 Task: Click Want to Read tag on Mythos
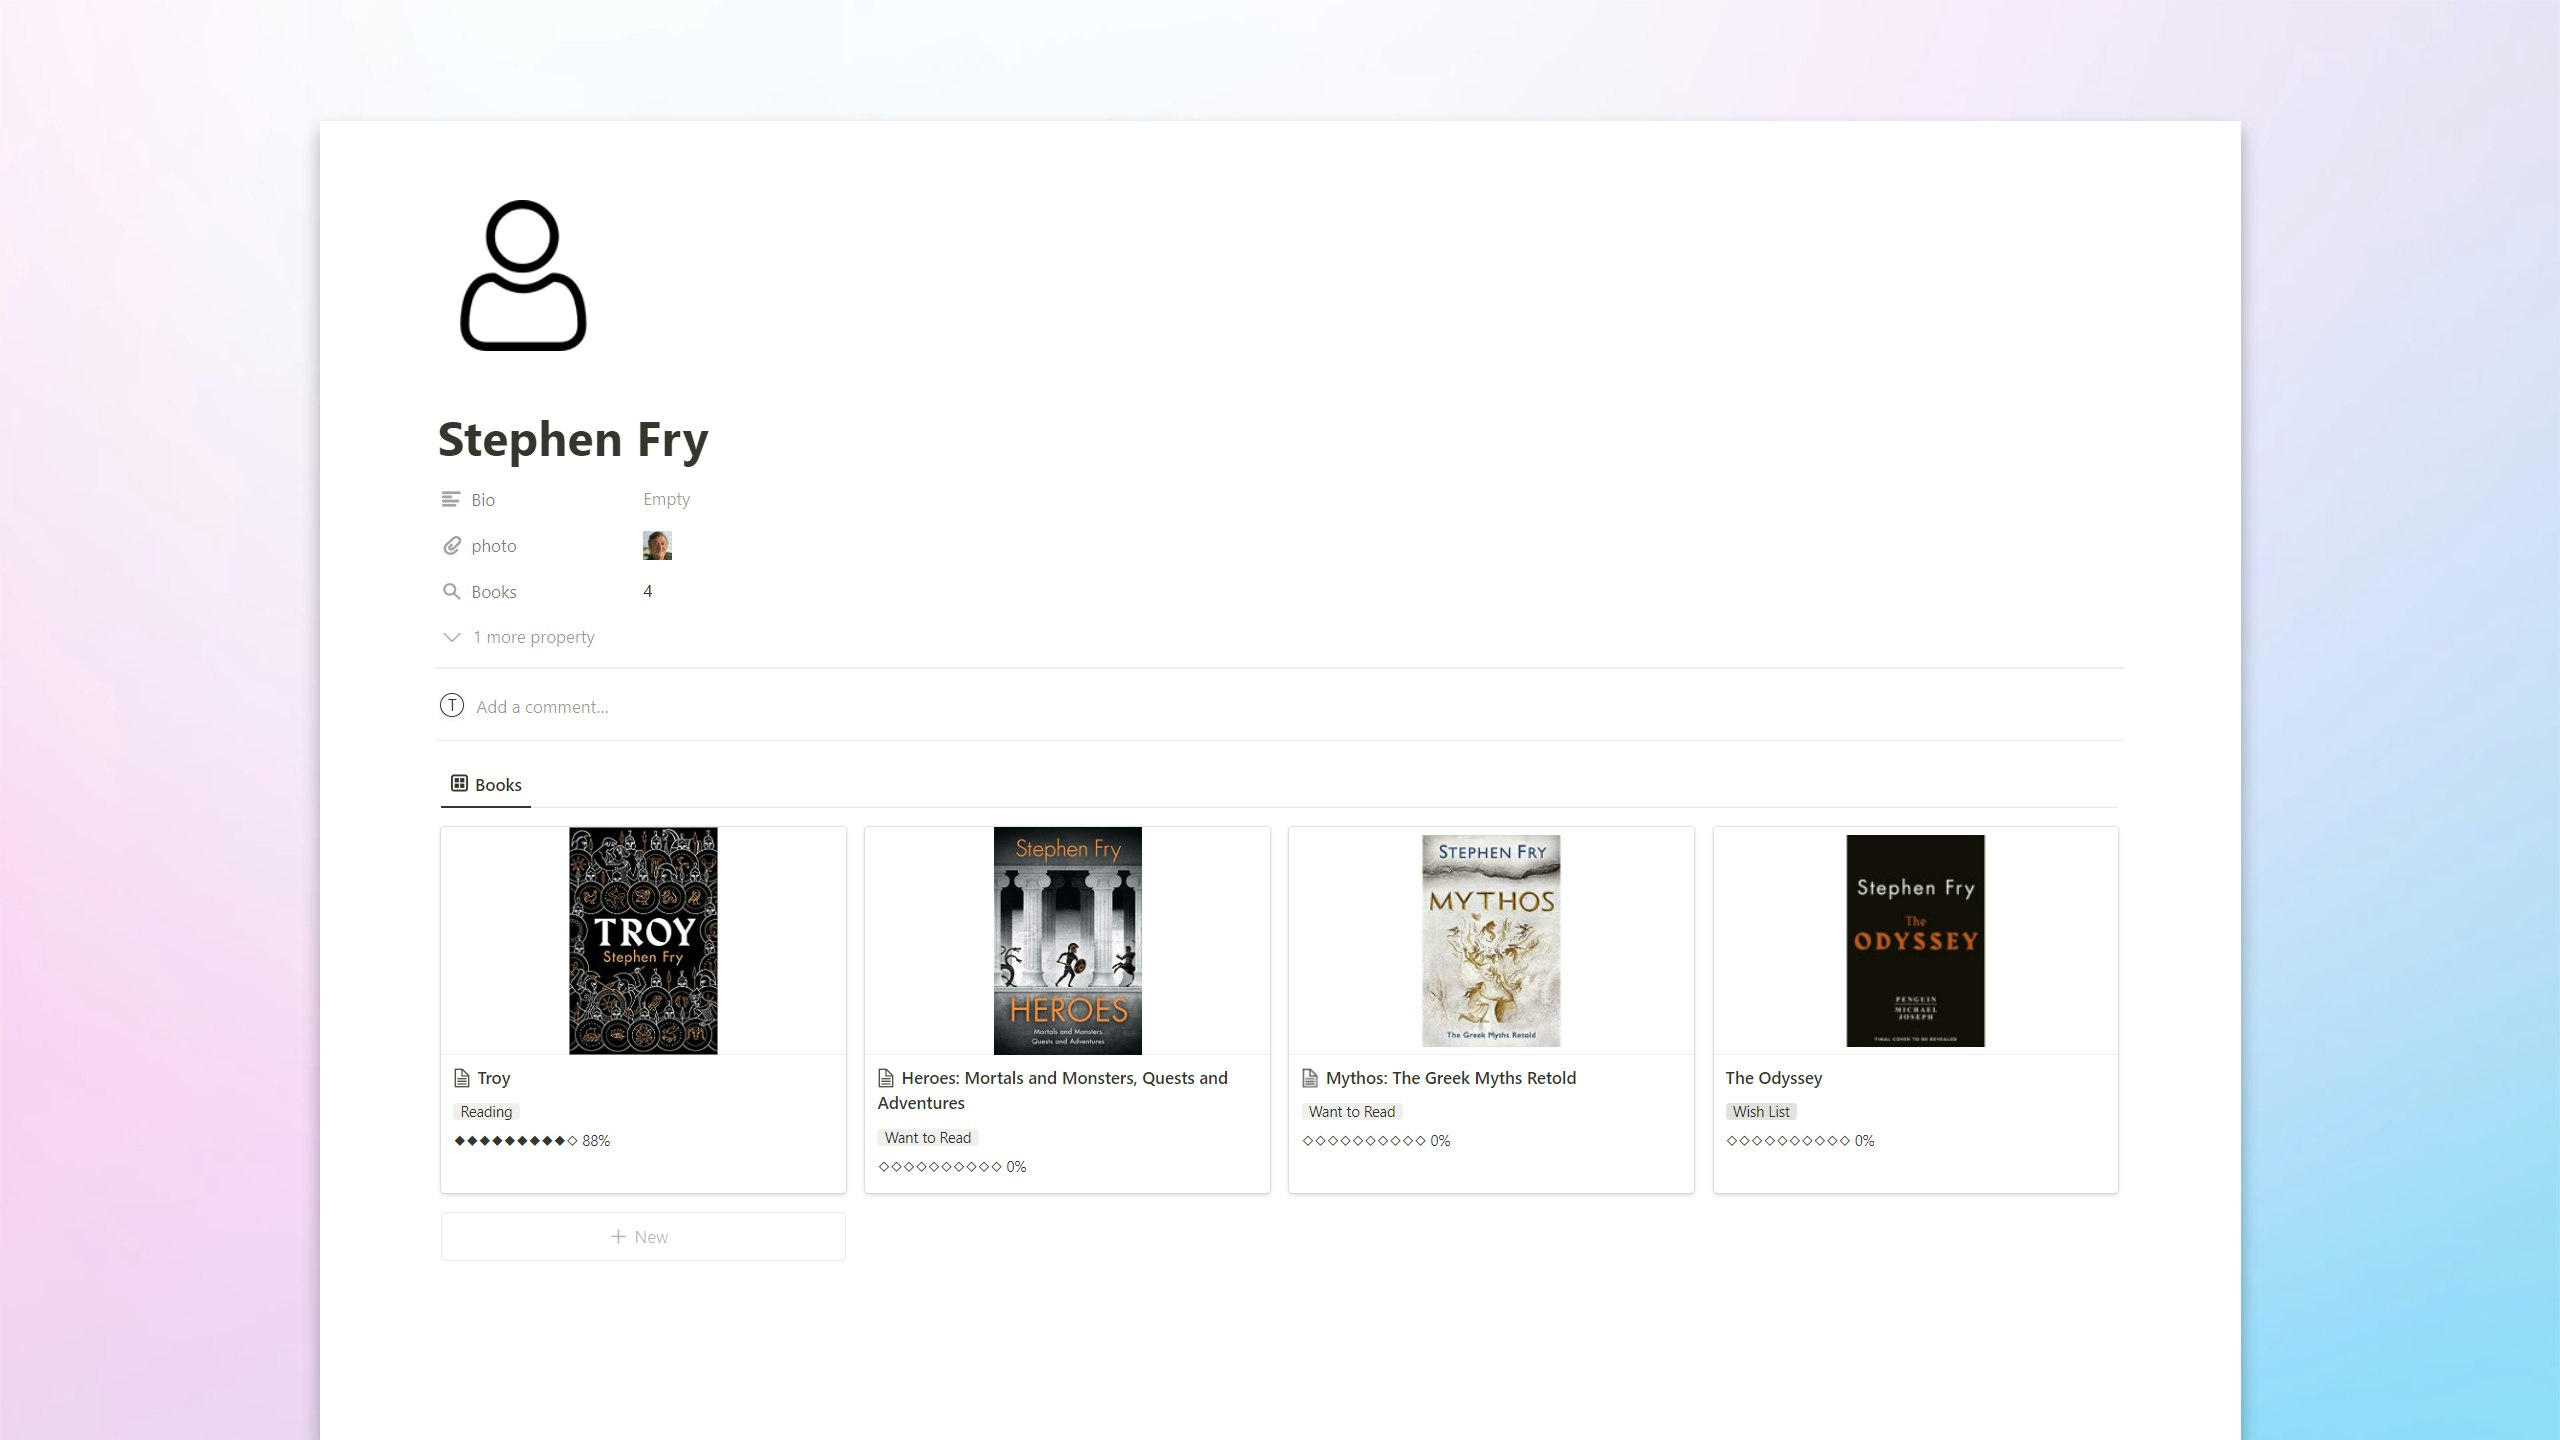pos(1352,1112)
